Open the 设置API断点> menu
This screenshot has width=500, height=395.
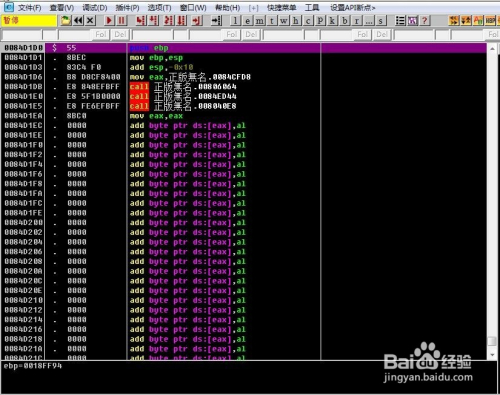point(353,7)
